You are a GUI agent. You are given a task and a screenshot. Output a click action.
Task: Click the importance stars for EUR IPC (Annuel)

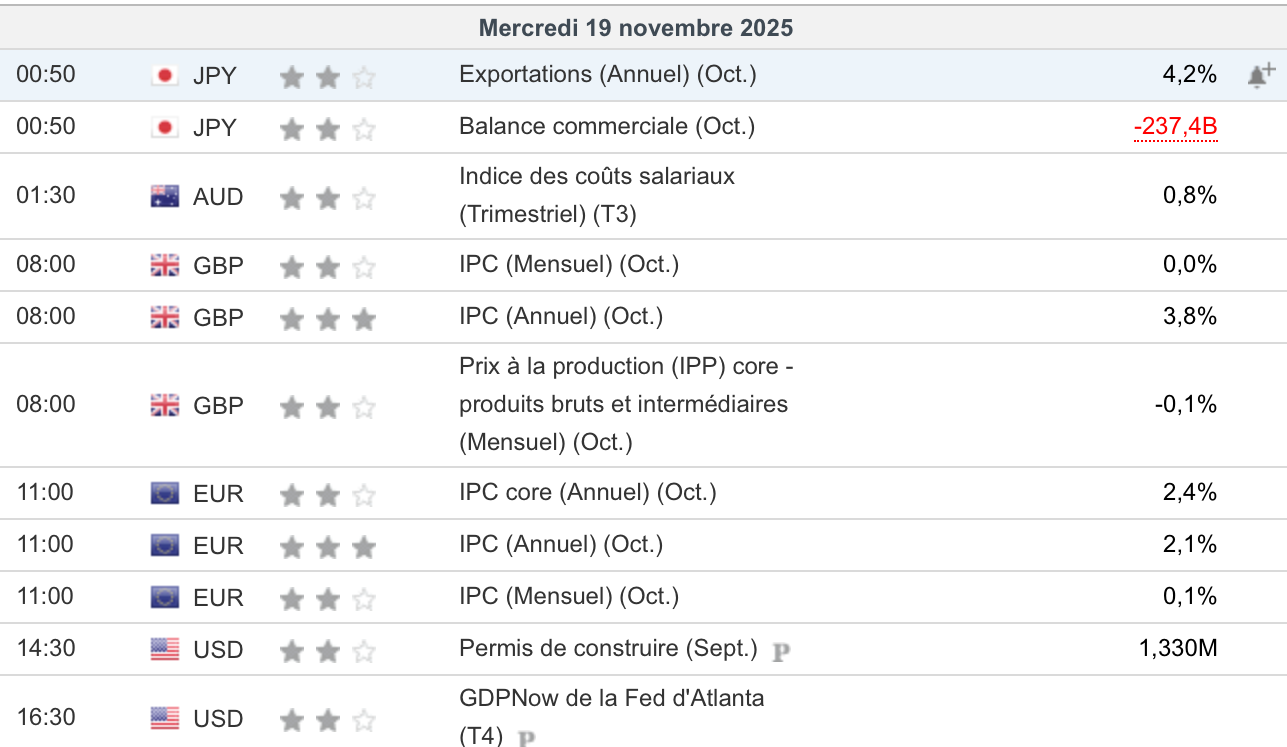(328, 546)
